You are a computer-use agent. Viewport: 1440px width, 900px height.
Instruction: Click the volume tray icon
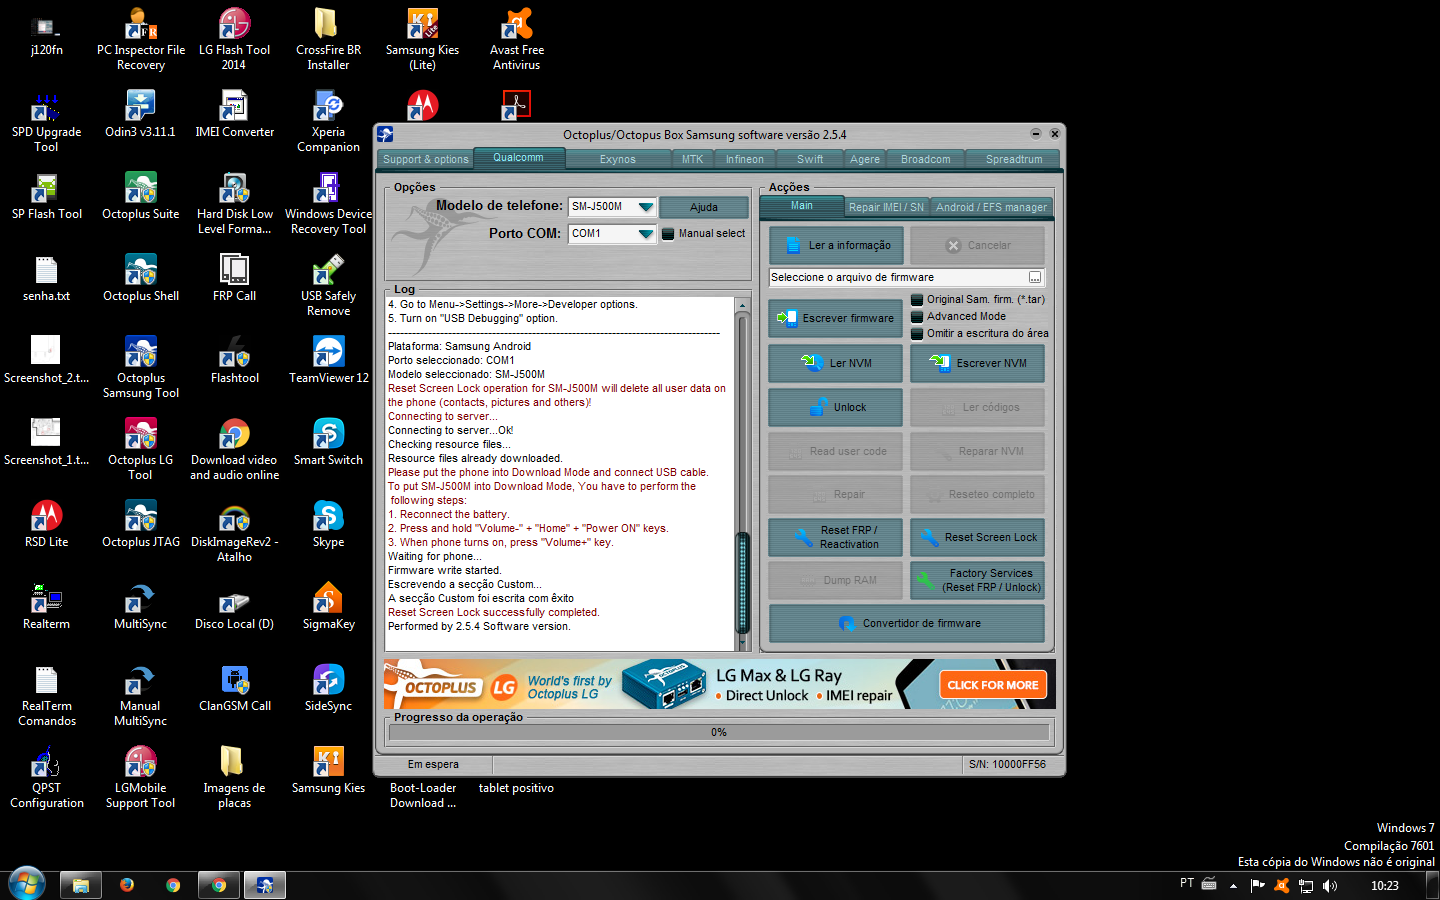coord(1329,885)
